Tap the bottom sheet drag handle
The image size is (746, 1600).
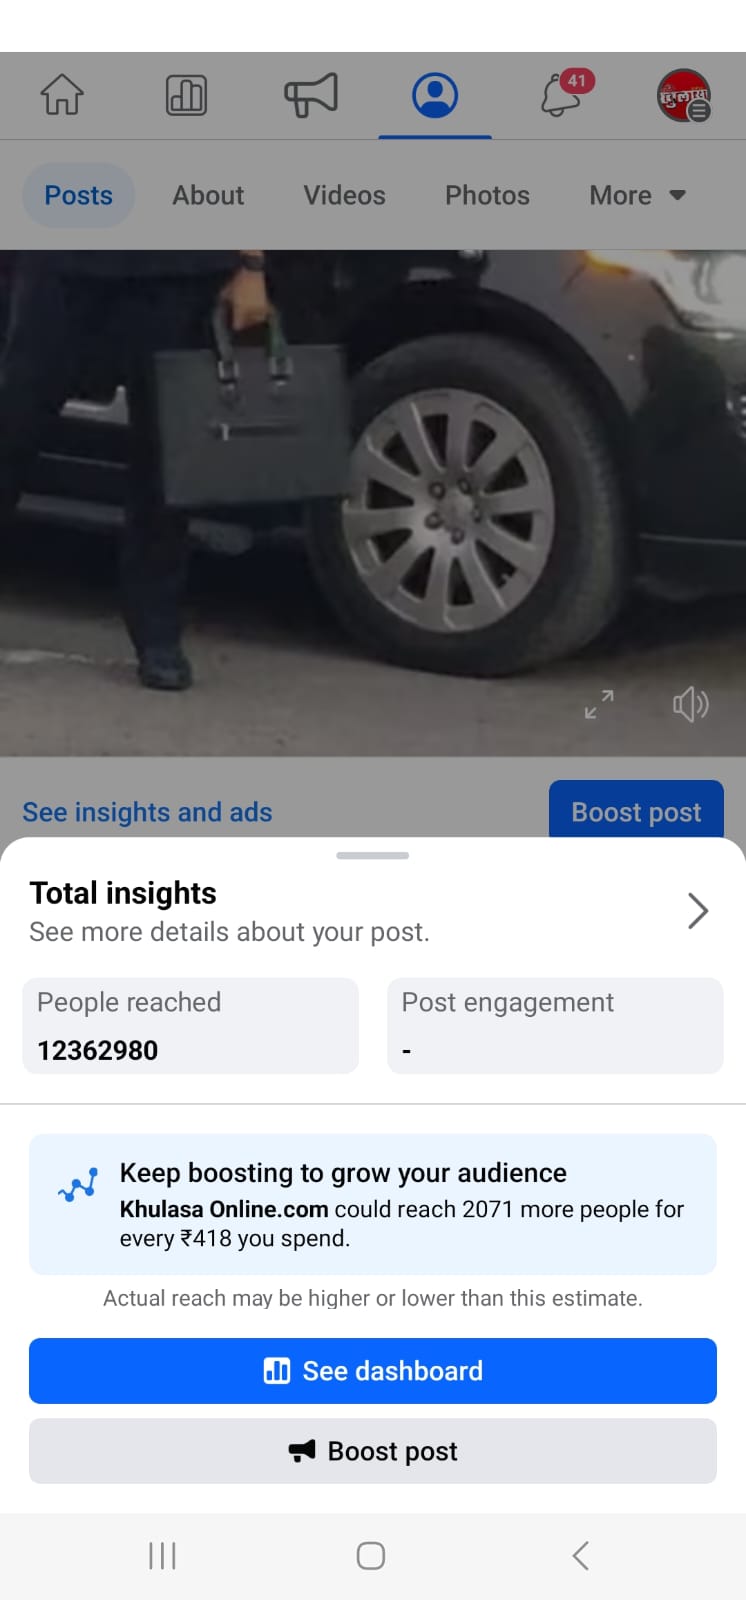tap(373, 856)
